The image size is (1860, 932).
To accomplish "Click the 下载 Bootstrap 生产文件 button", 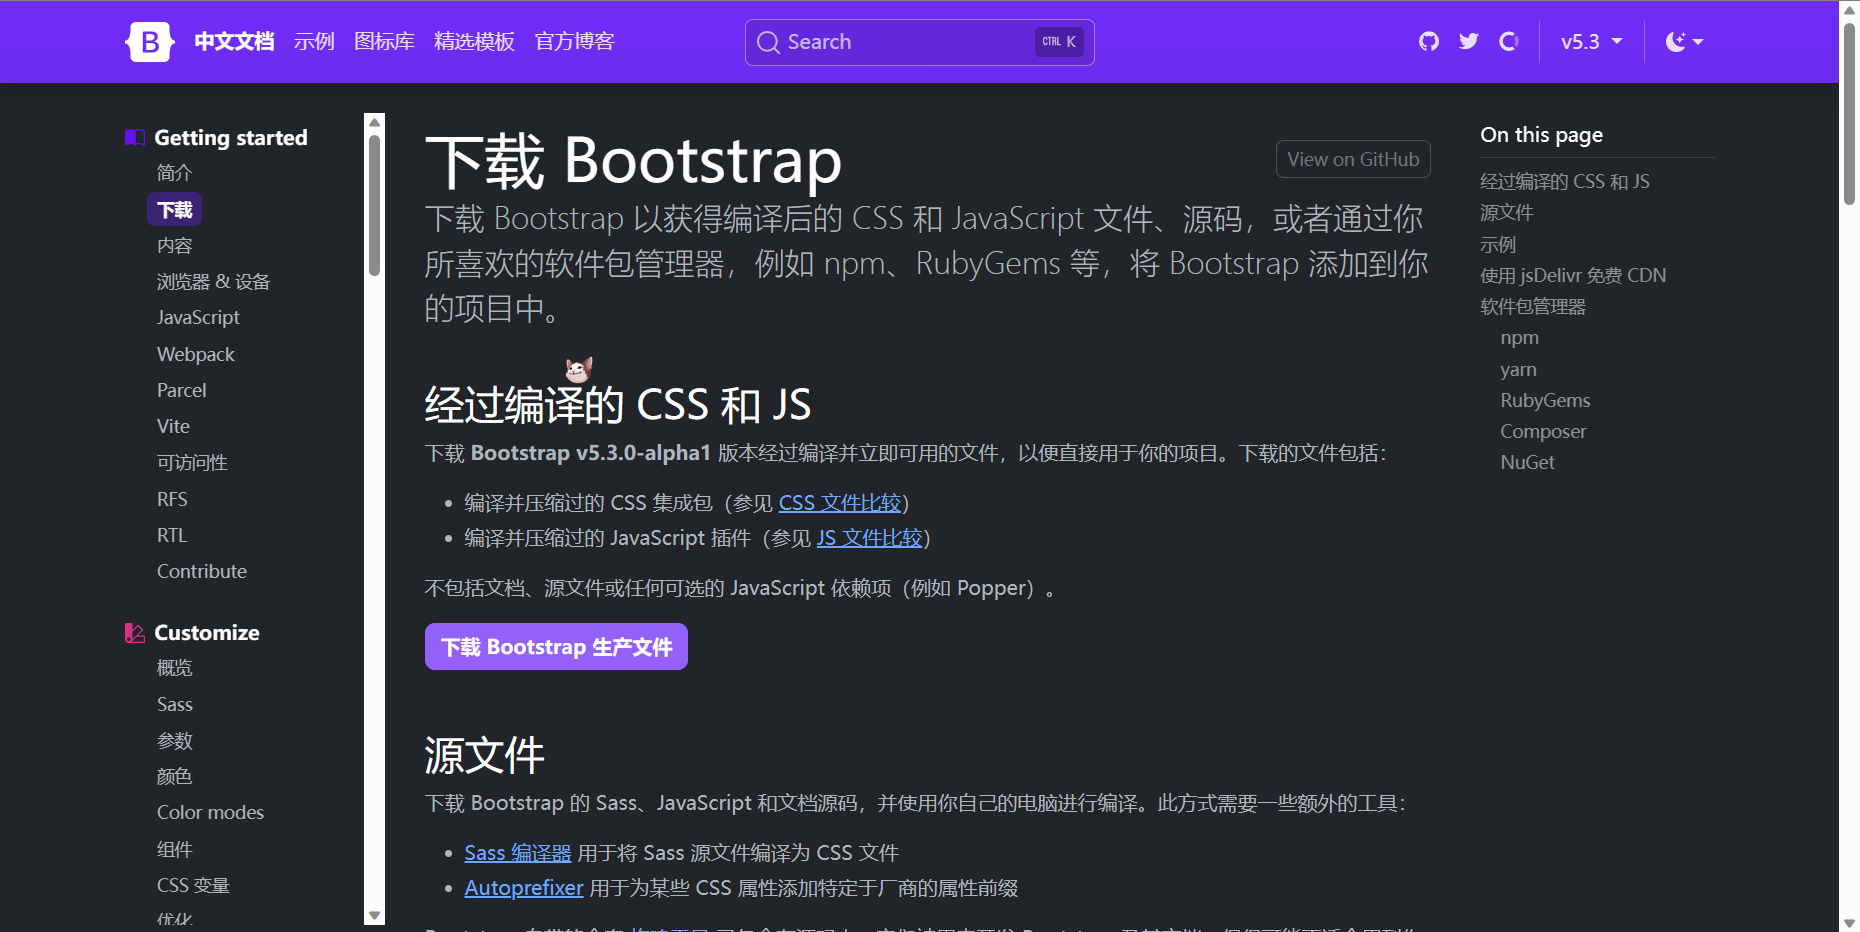I will coord(556,647).
